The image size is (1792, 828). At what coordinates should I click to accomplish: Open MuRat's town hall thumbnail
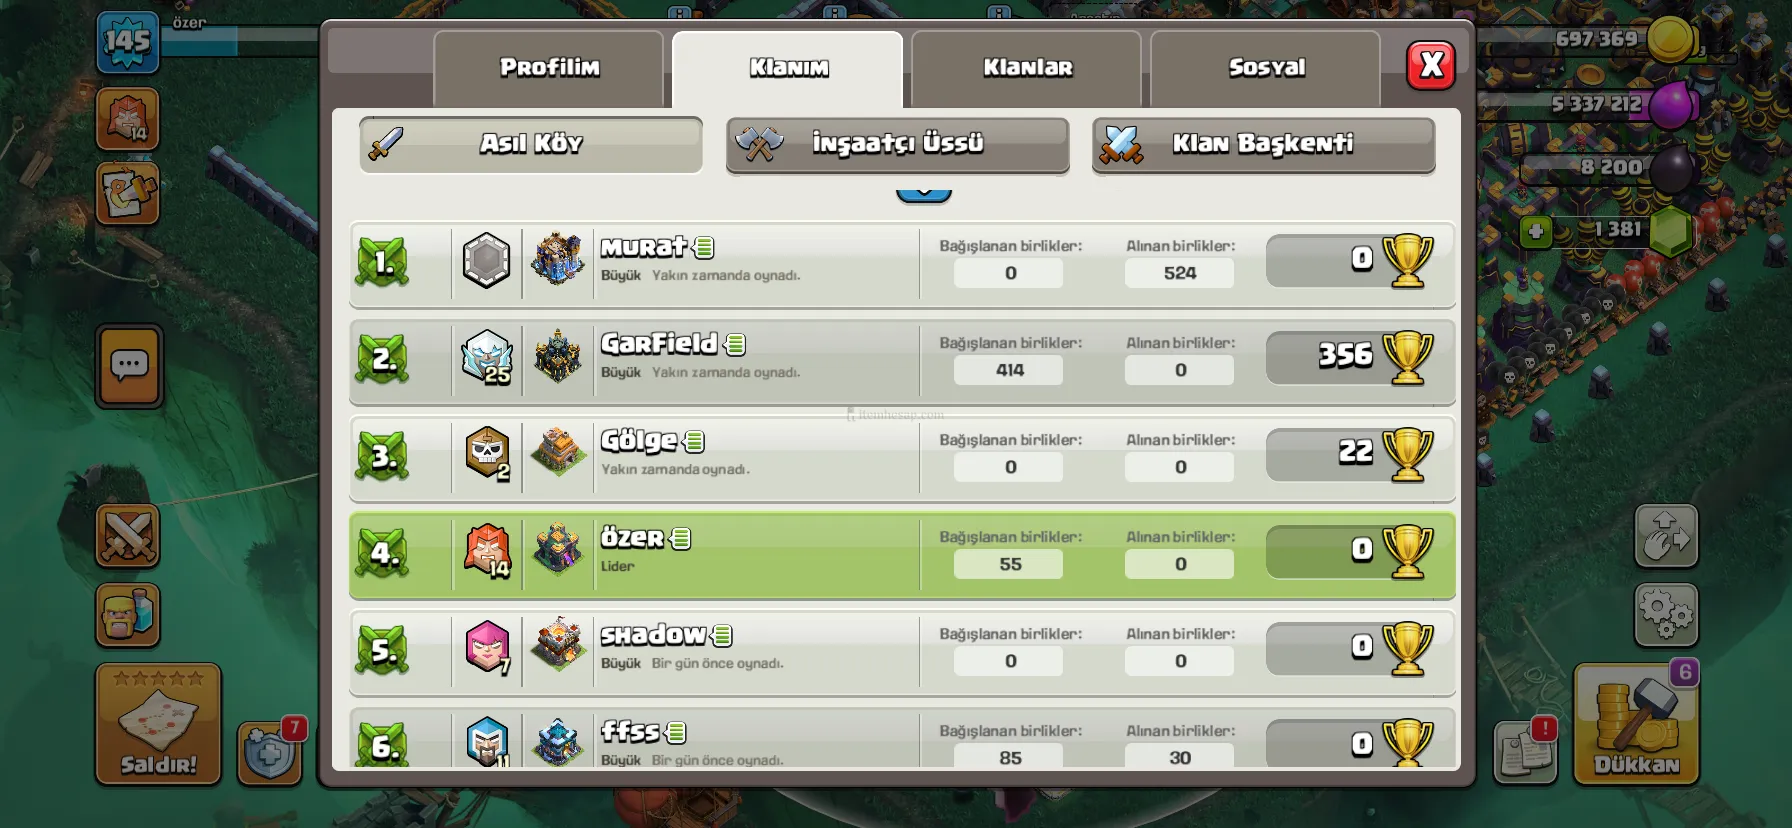[557, 259]
